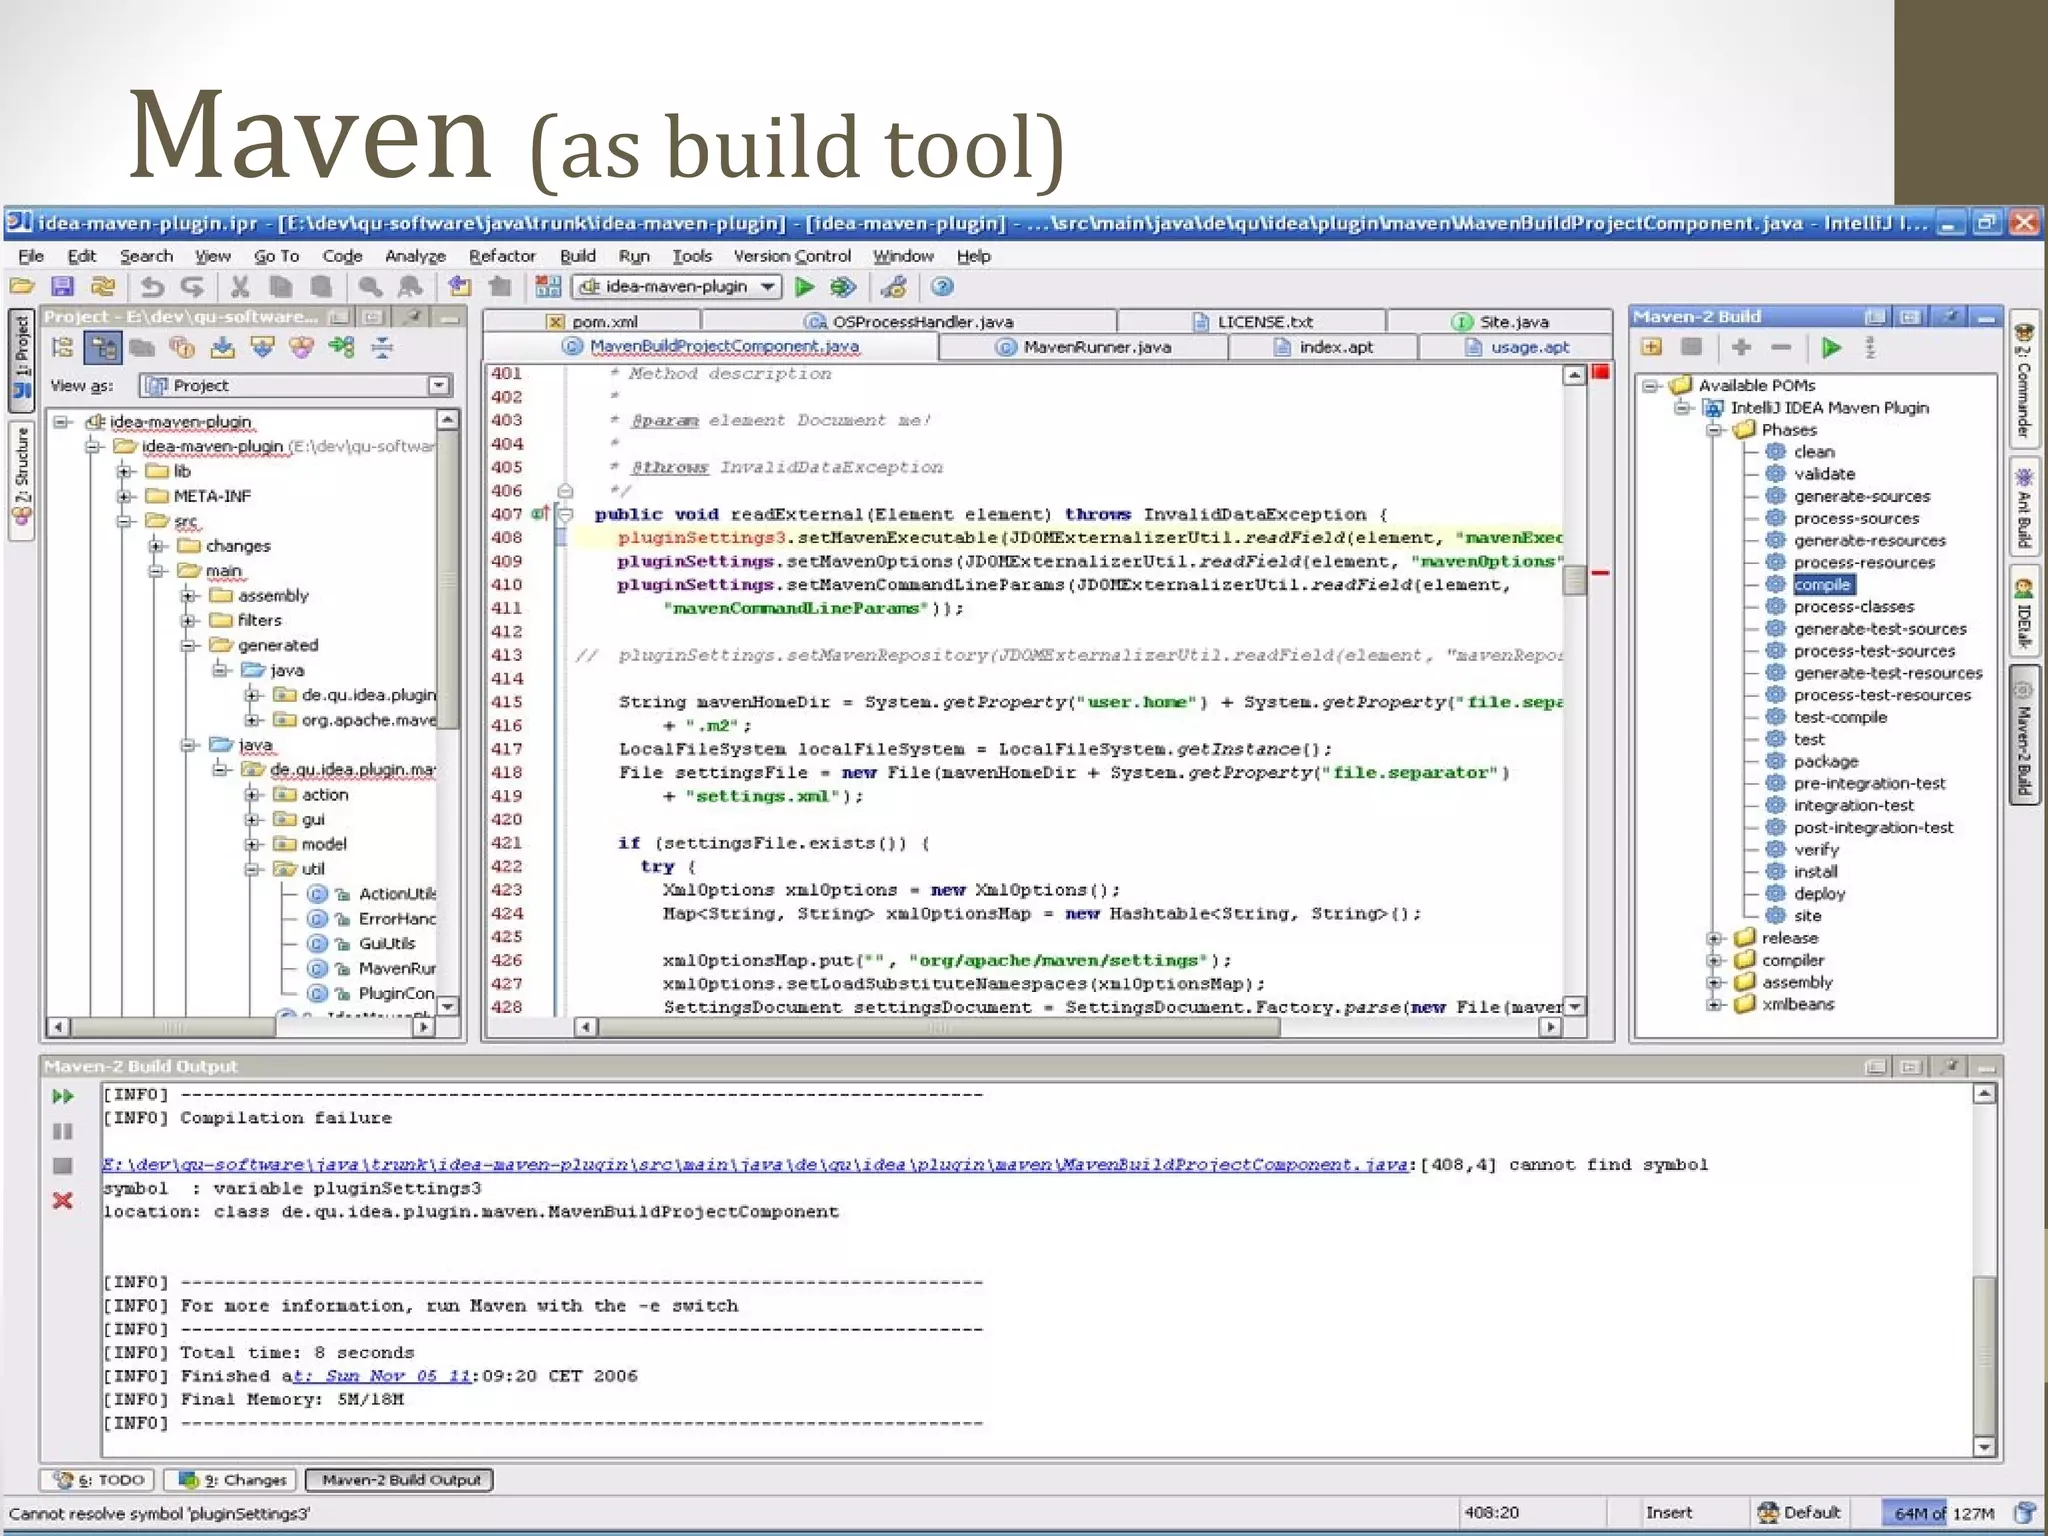Toggle docked mode on Maven-2 Build Output header
2048x1536 pixels.
coord(1910,1066)
